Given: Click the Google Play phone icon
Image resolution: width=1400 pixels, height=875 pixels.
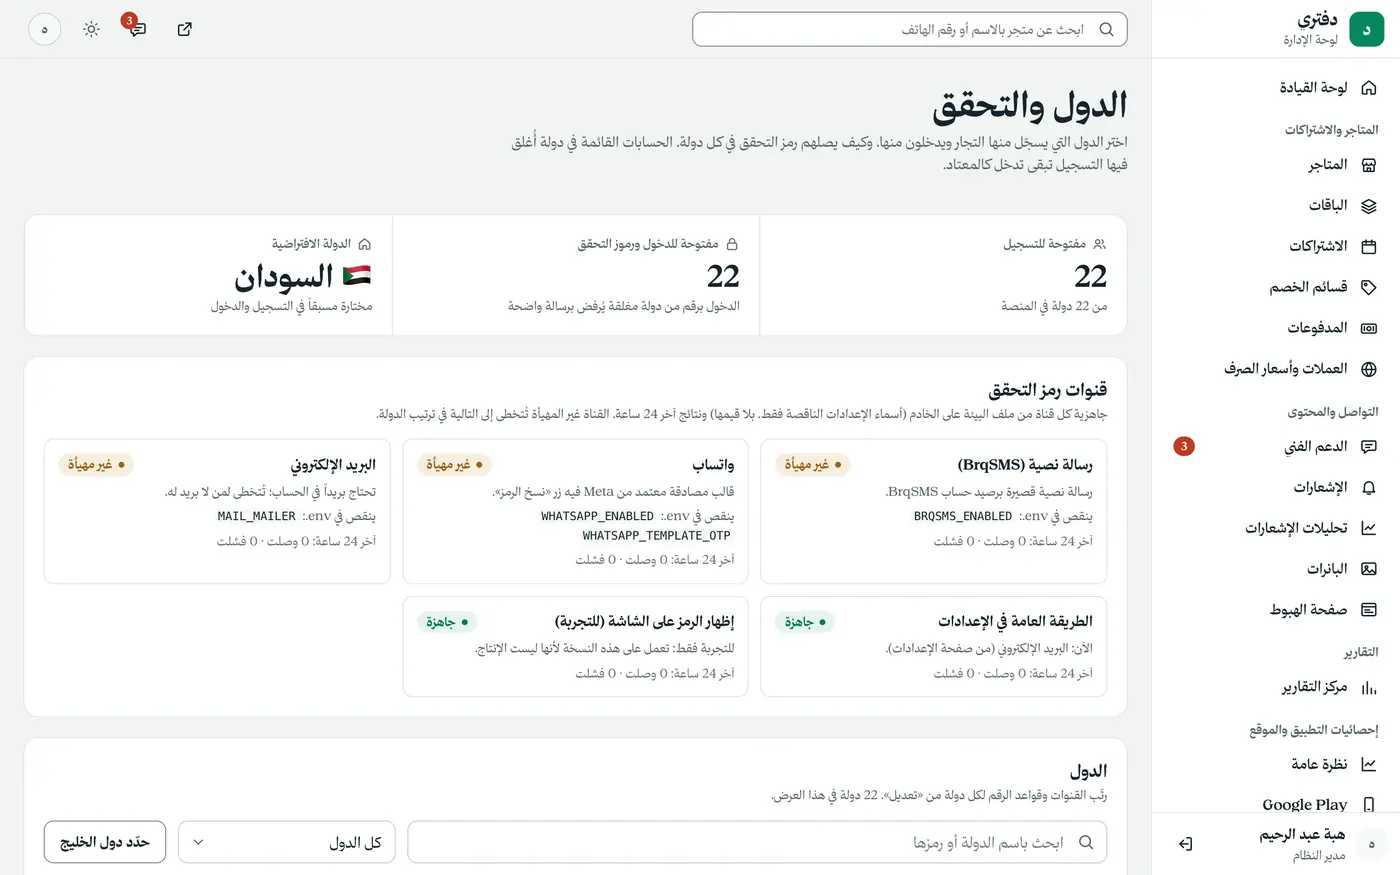Looking at the screenshot, I should tap(1369, 805).
